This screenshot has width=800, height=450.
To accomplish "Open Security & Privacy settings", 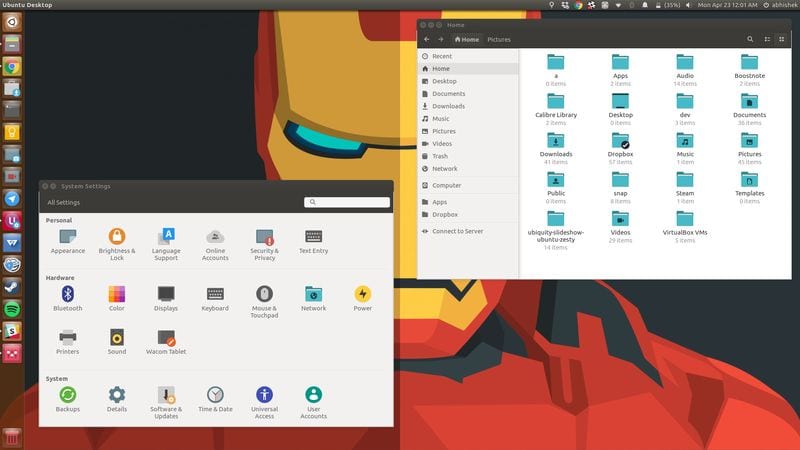I will (264, 244).
